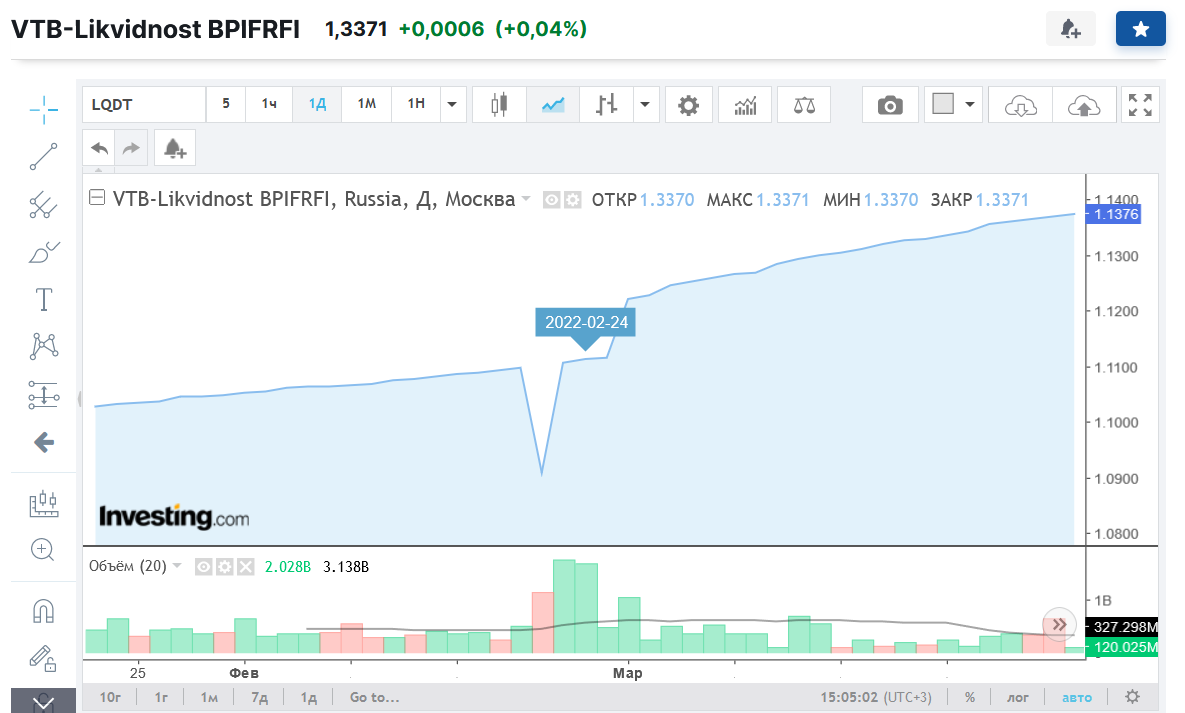Redo the chart action
The image size is (1185, 713).
click(x=131, y=147)
